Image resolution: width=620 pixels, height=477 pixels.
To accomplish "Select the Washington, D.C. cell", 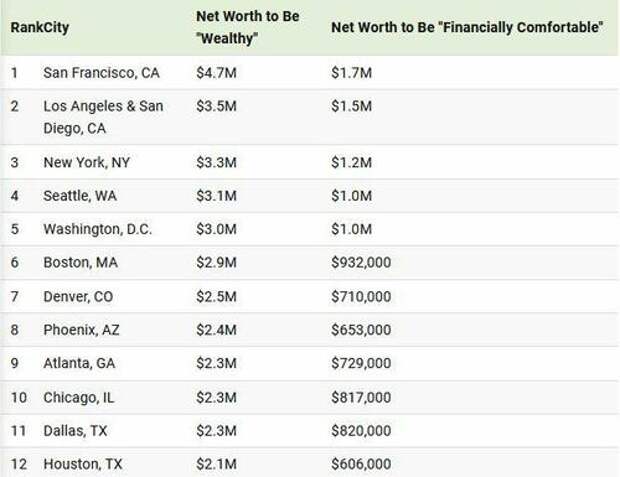I will pos(97,229).
